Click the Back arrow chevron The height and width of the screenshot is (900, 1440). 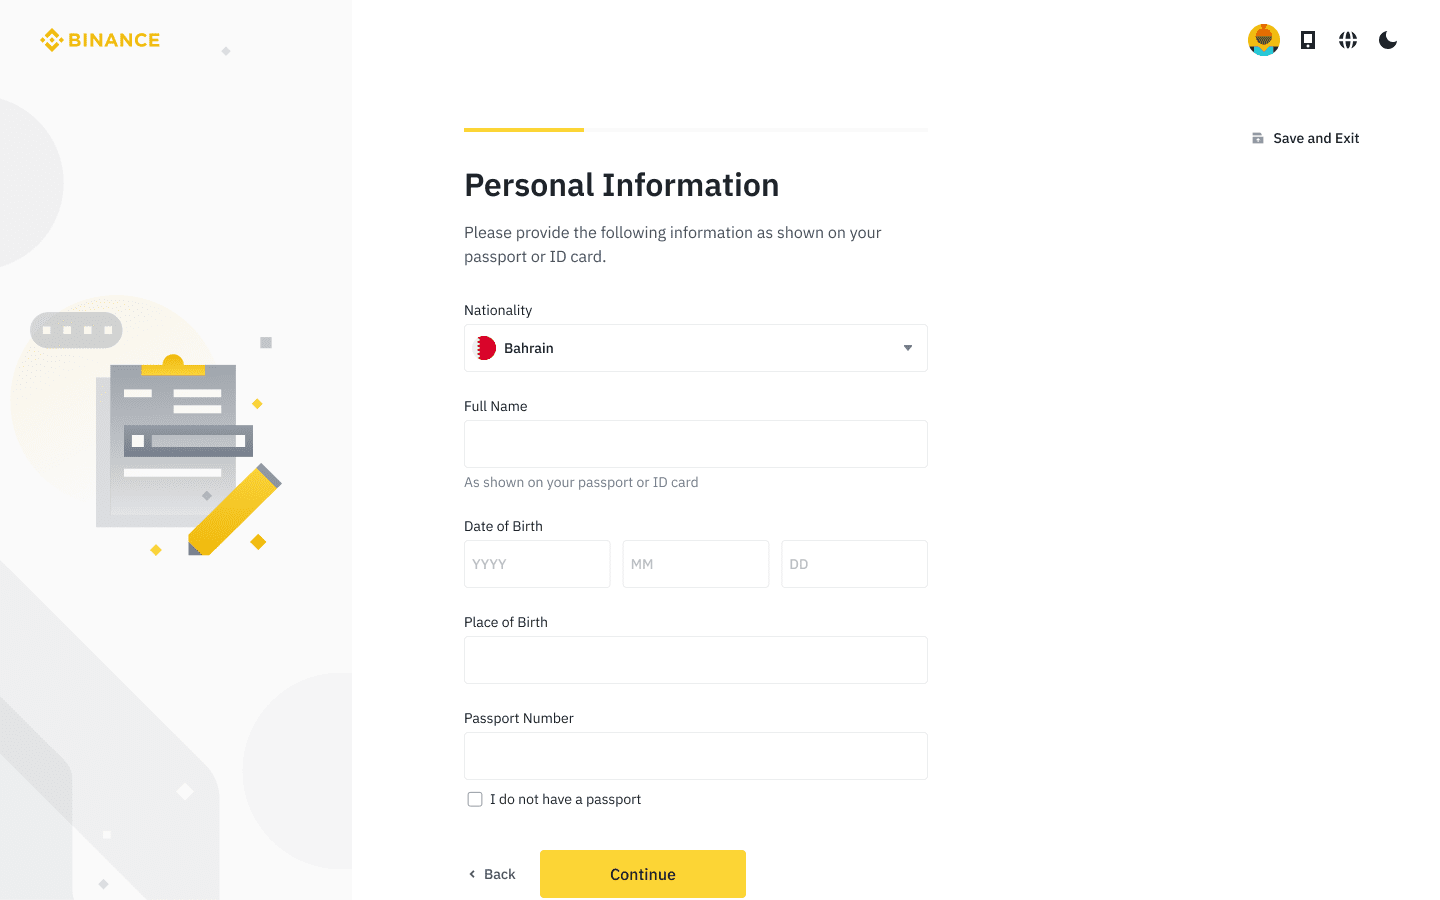click(472, 874)
